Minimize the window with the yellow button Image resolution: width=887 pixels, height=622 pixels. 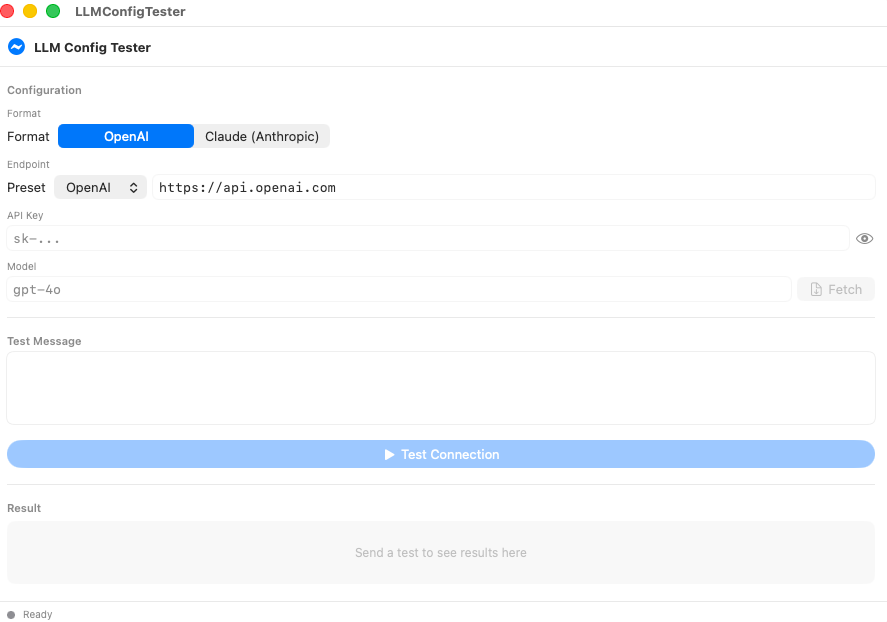click(30, 11)
